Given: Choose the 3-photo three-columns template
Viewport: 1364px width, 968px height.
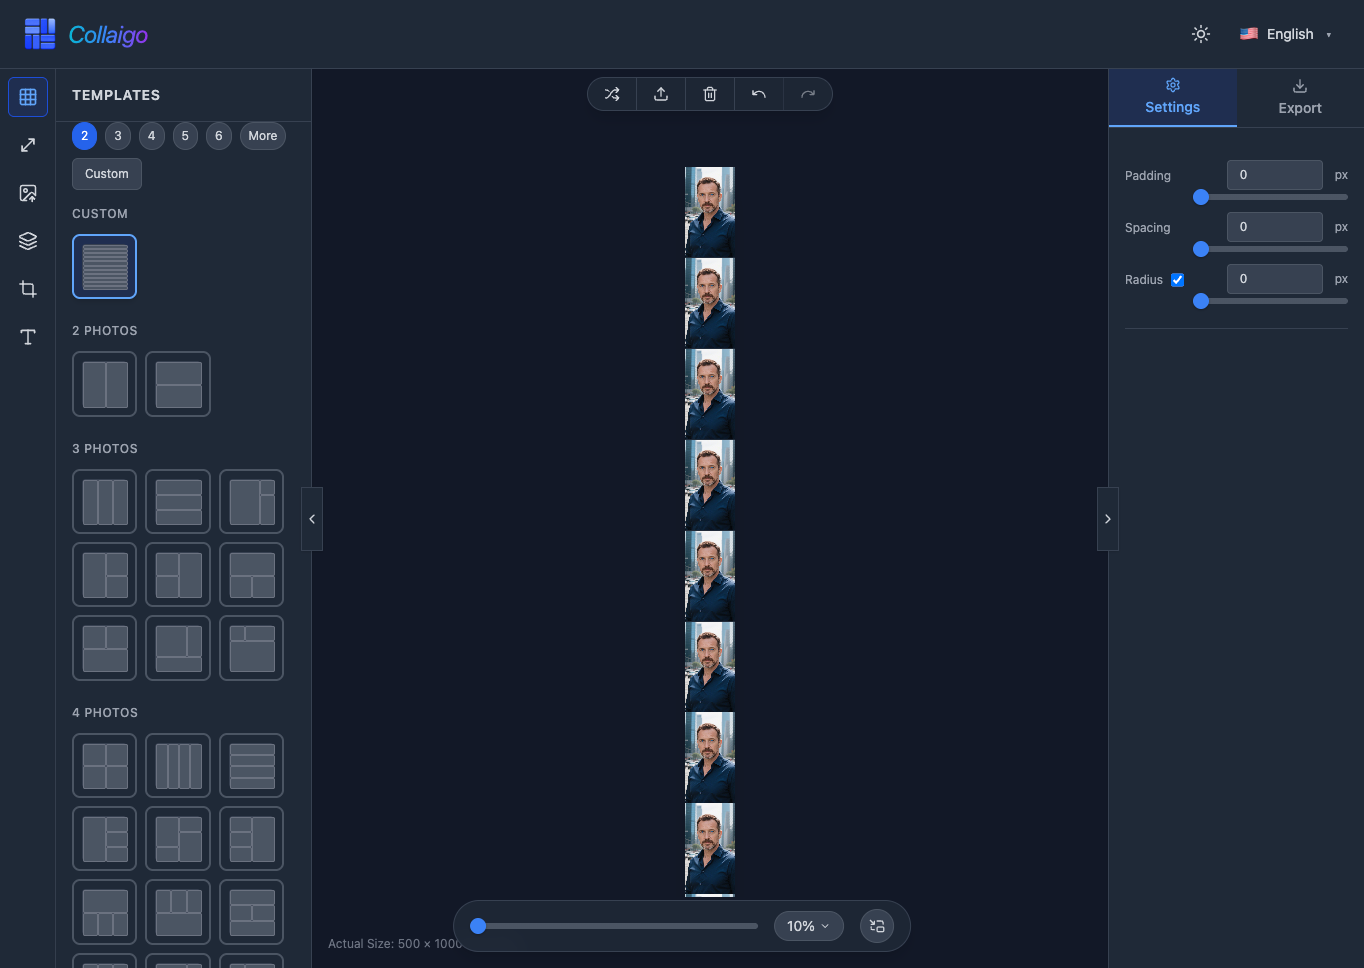Looking at the screenshot, I should point(105,502).
